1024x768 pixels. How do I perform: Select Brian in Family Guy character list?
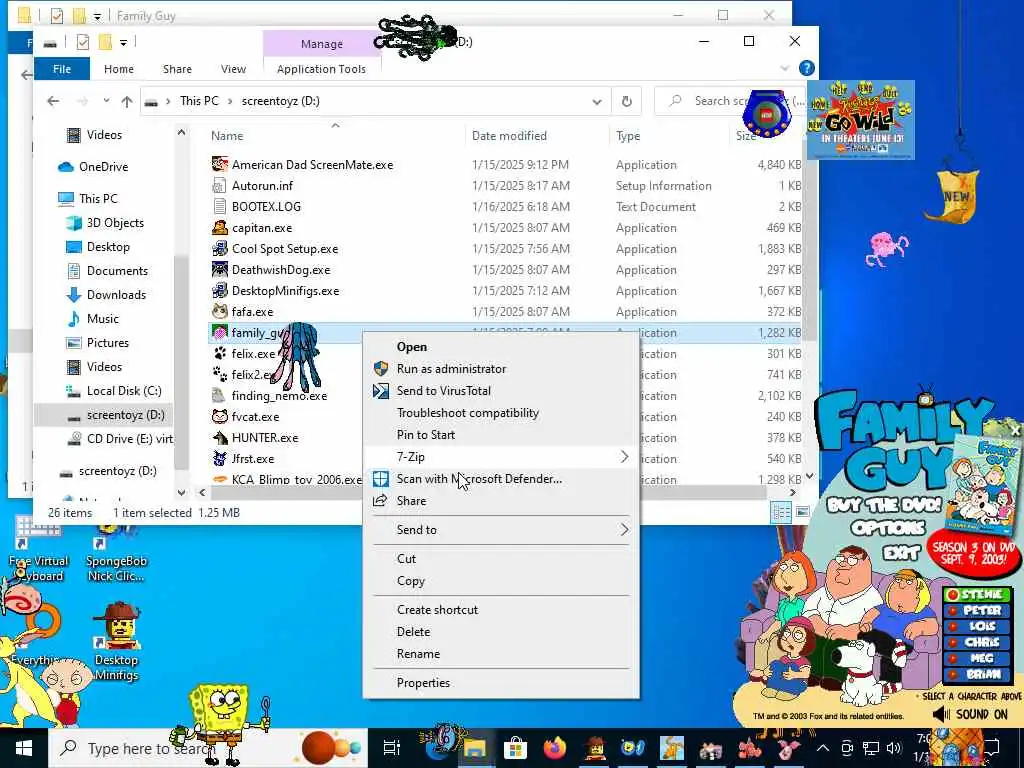pyautogui.click(x=976, y=674)
